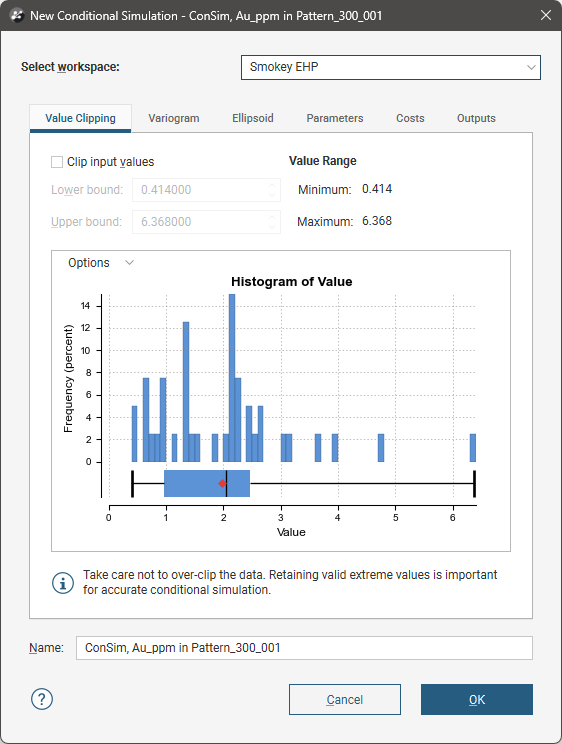Screen dimensions: 562x744
Task: Click the red mean diamond on box plot
Action: [222, 484]
